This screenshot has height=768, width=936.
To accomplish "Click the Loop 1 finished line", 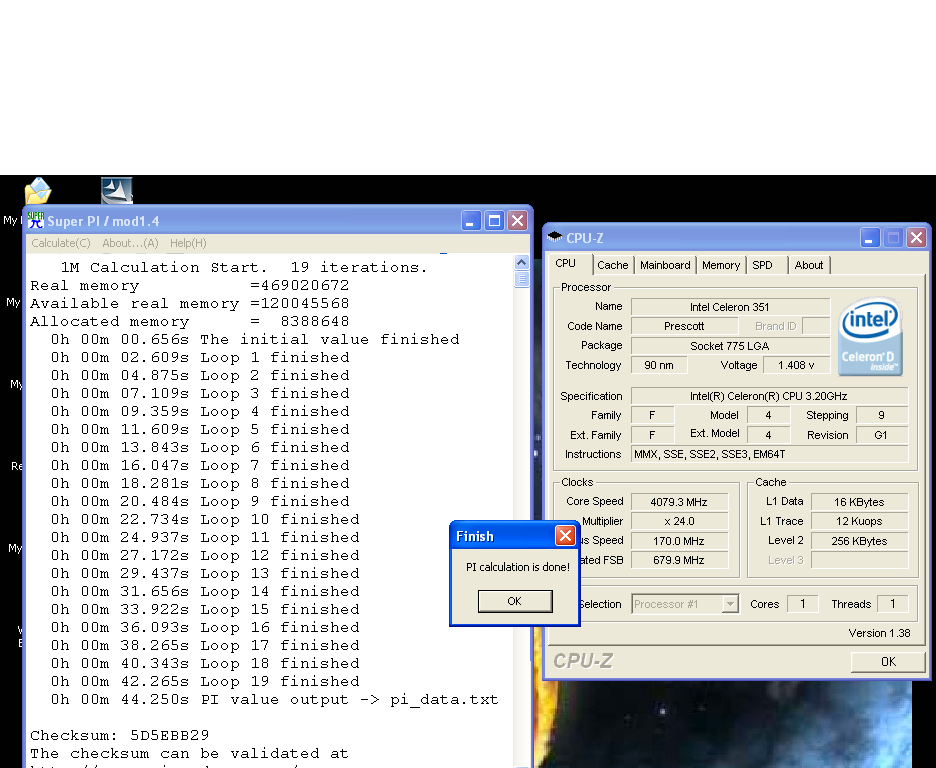I will 200,357.
